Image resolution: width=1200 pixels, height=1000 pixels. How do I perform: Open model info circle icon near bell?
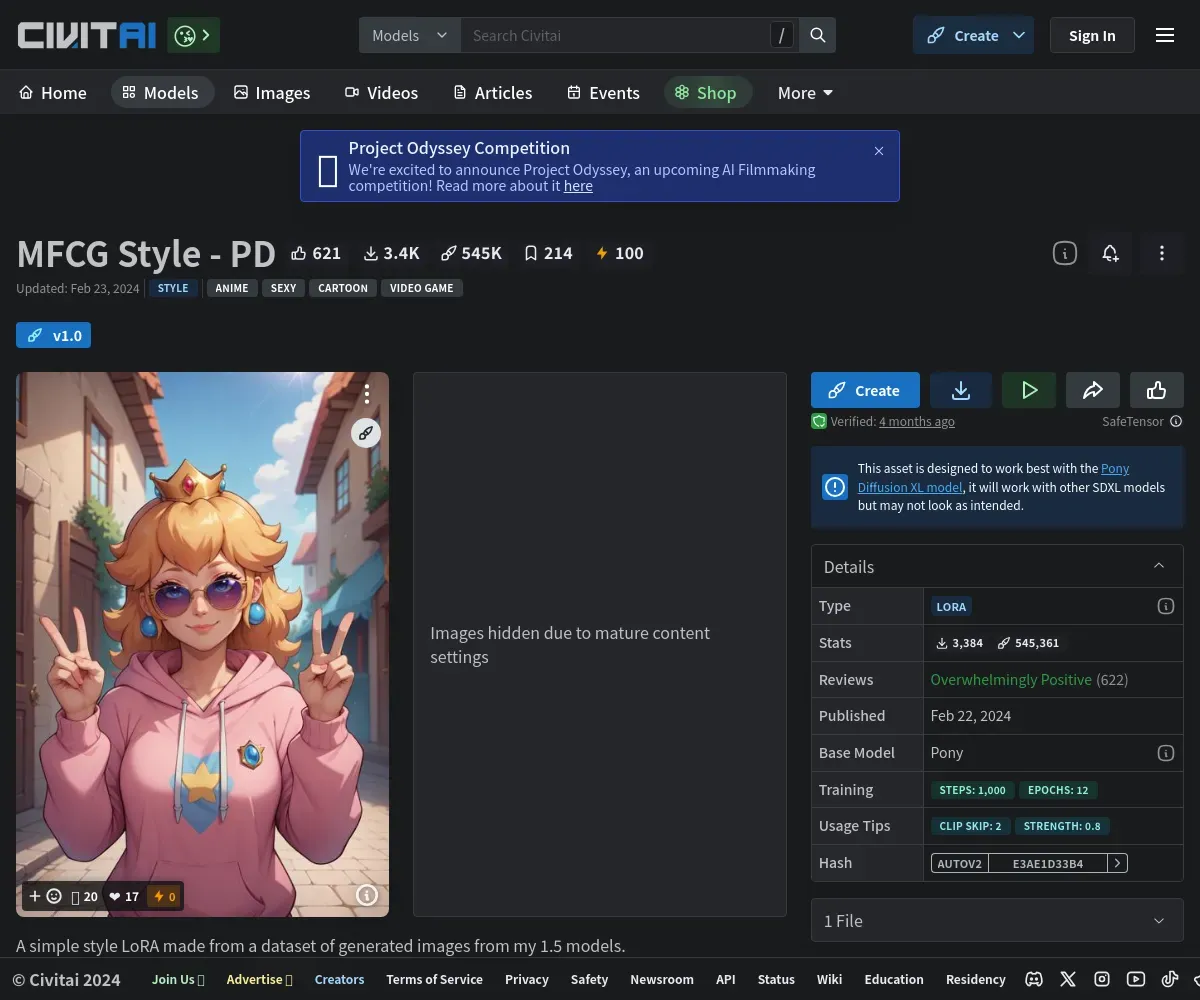(1065, 254)
